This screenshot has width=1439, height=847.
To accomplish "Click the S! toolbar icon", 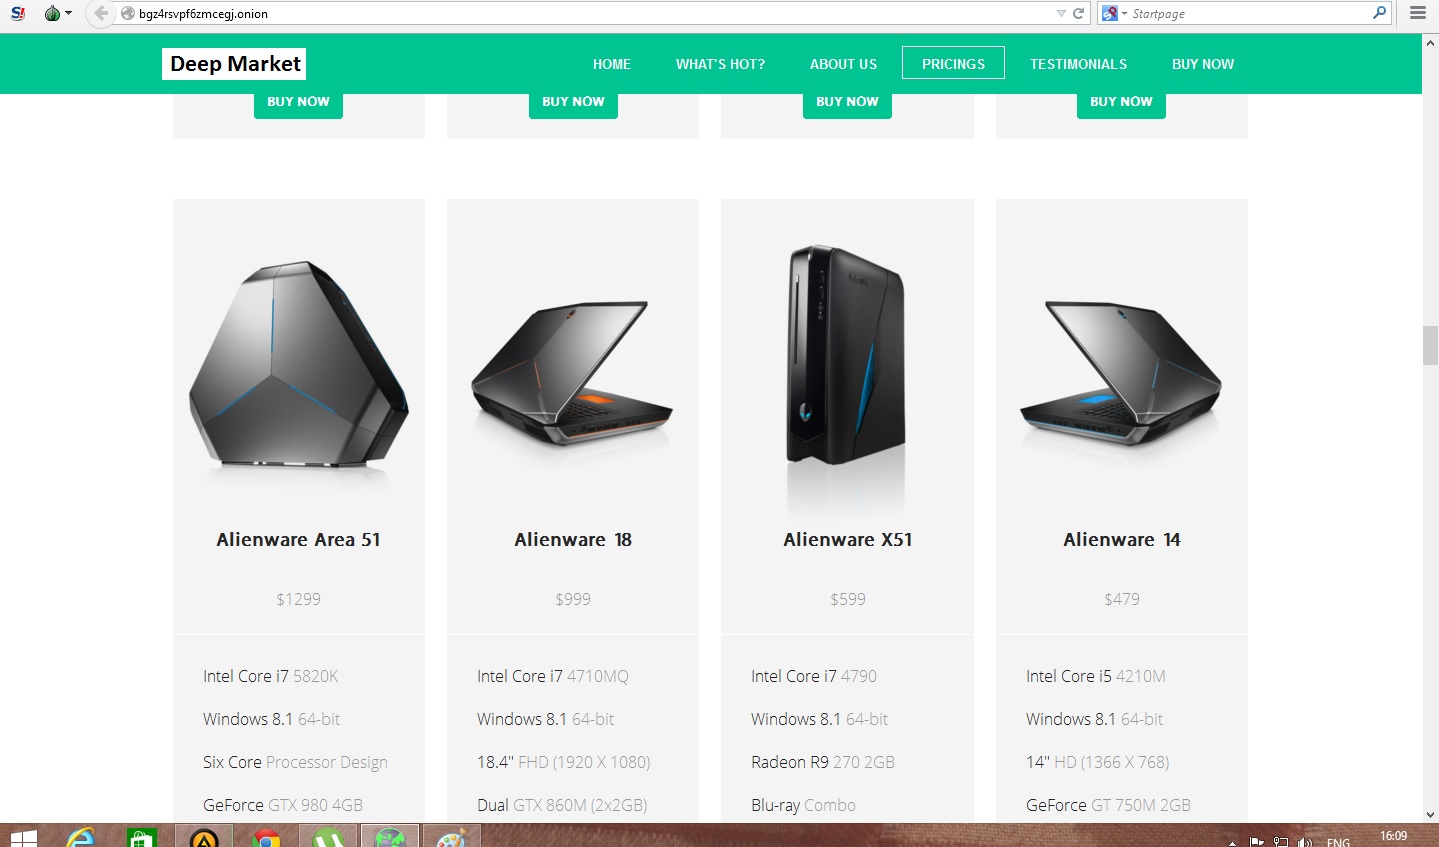I will pos(17,13).
